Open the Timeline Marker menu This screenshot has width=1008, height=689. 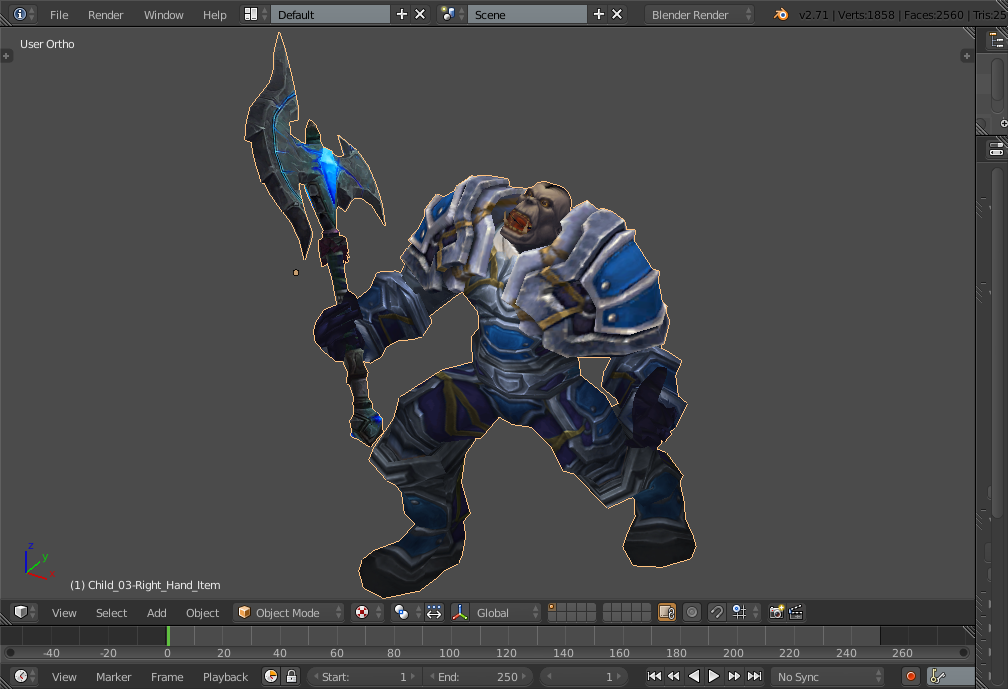coord(113,677)
